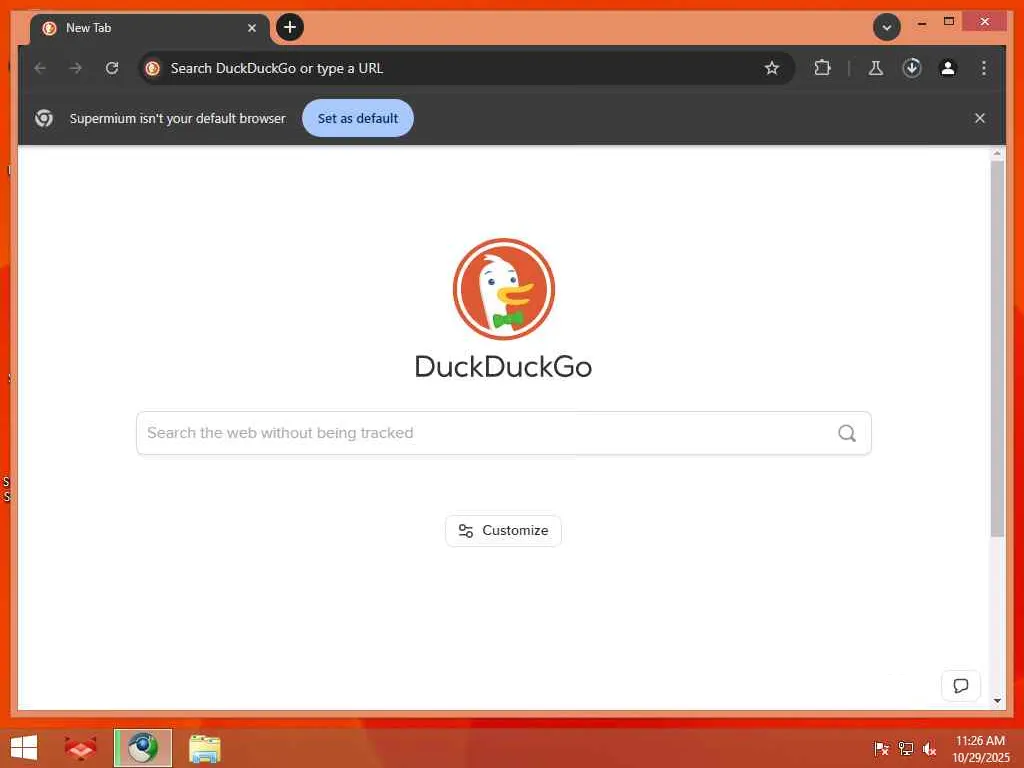1024x768 pixels.
Task: Click the Set as default button
Action: tap(358, 118)
